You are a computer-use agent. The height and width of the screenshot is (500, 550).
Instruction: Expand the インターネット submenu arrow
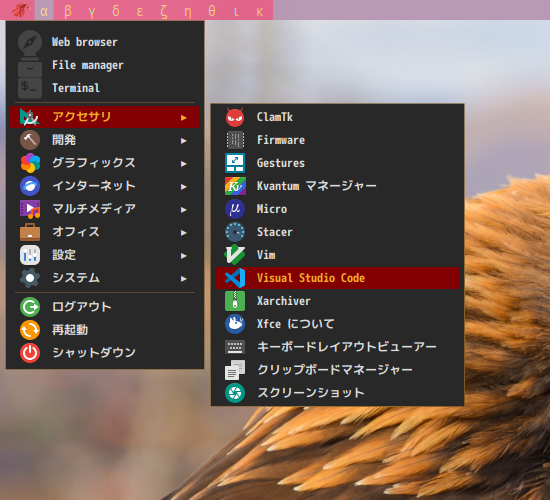pyautogui.click(x=183, y=187)
